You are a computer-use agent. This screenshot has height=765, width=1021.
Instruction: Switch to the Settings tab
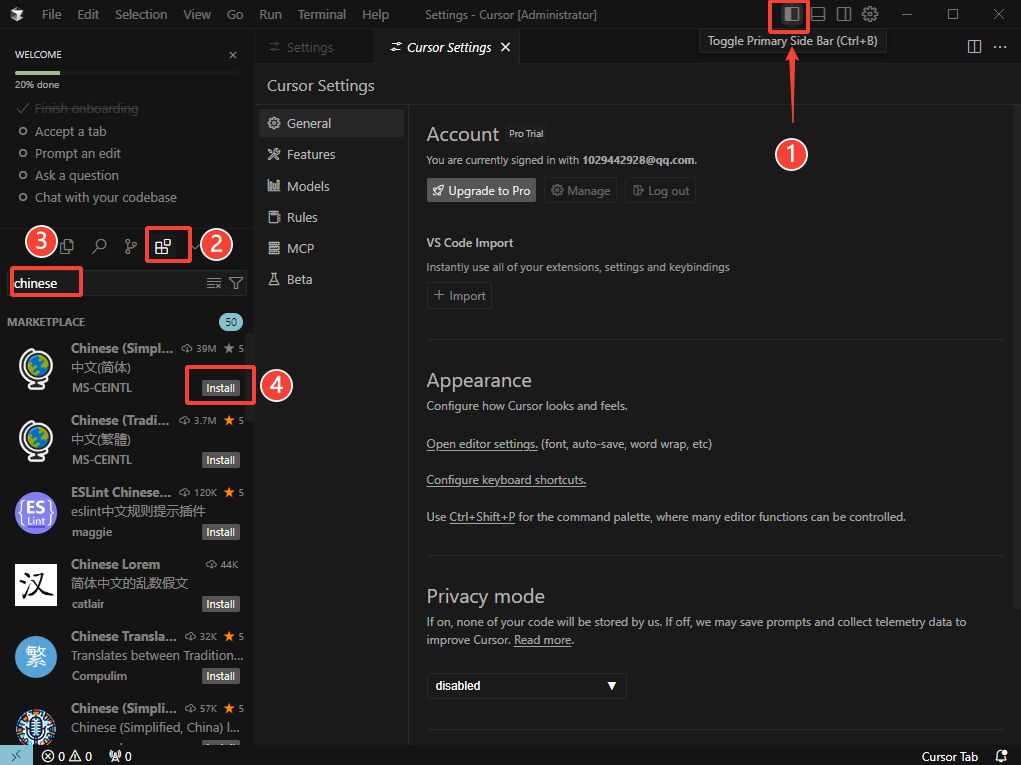315,47
